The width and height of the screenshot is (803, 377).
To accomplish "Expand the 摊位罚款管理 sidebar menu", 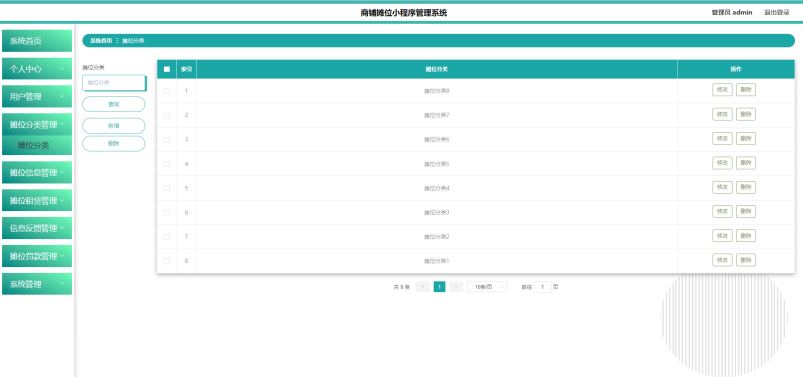I will tap(37, 256).
